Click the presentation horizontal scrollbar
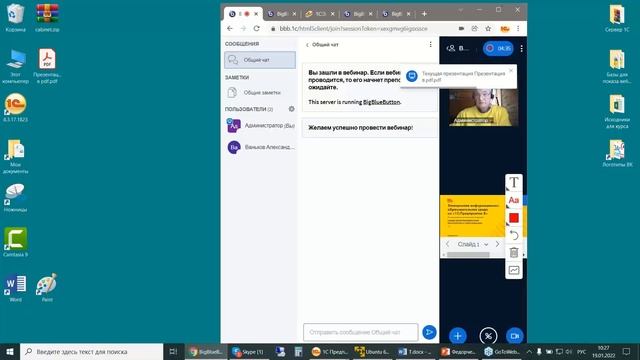 (468, 254)
